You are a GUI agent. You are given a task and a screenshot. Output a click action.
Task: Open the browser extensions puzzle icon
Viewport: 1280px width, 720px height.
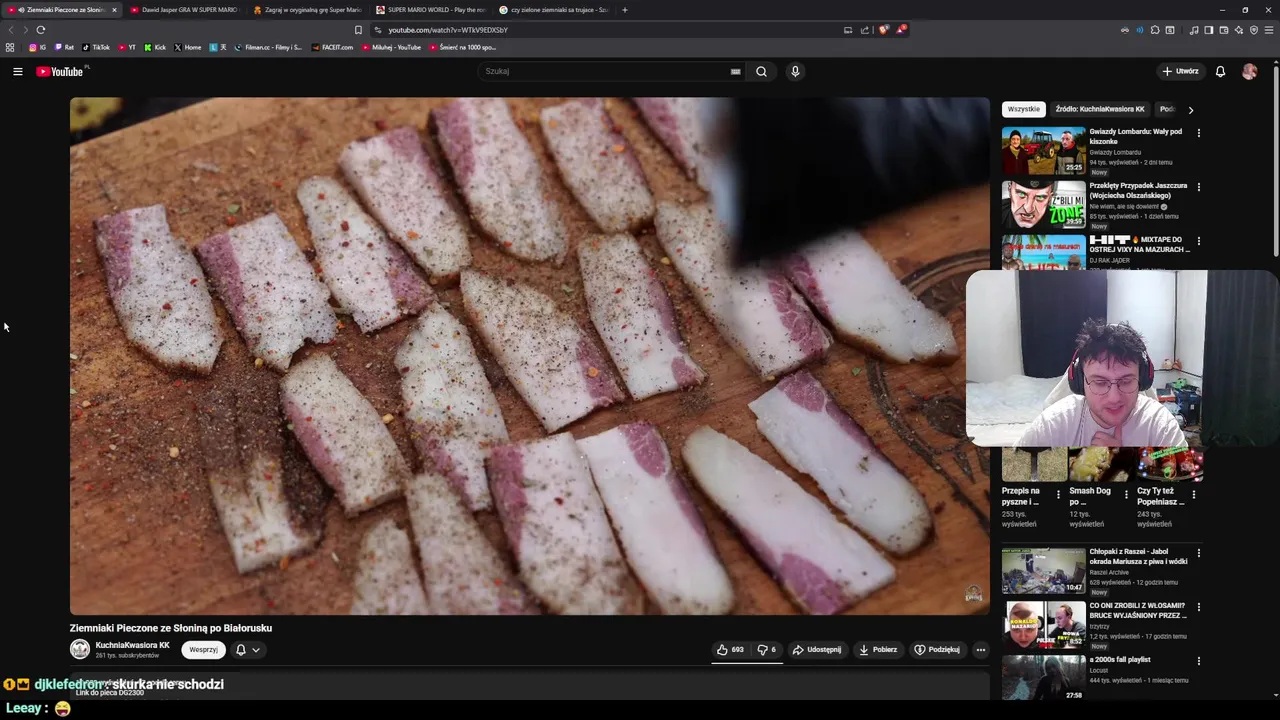click(1155, 30)
